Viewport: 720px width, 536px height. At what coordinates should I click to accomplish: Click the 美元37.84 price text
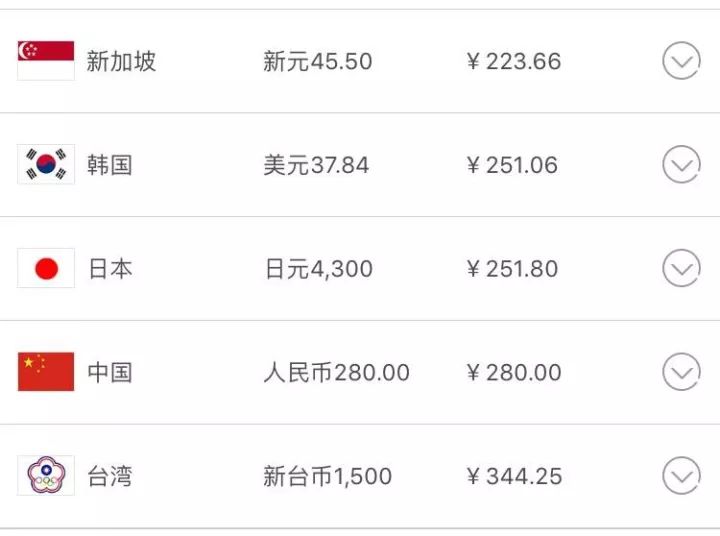[x=316, y=165]
